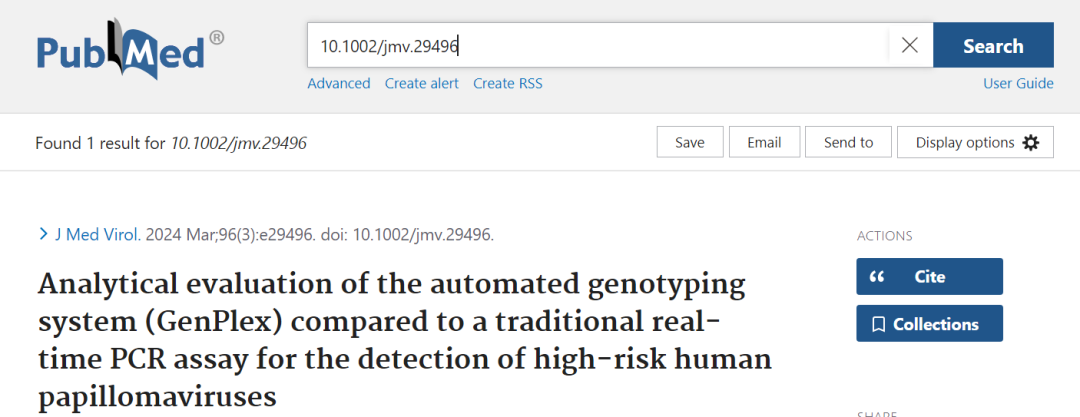This screenshot has height=417, width=1080.
Task: Open the User Guide link
Action: pos(1018,83)
